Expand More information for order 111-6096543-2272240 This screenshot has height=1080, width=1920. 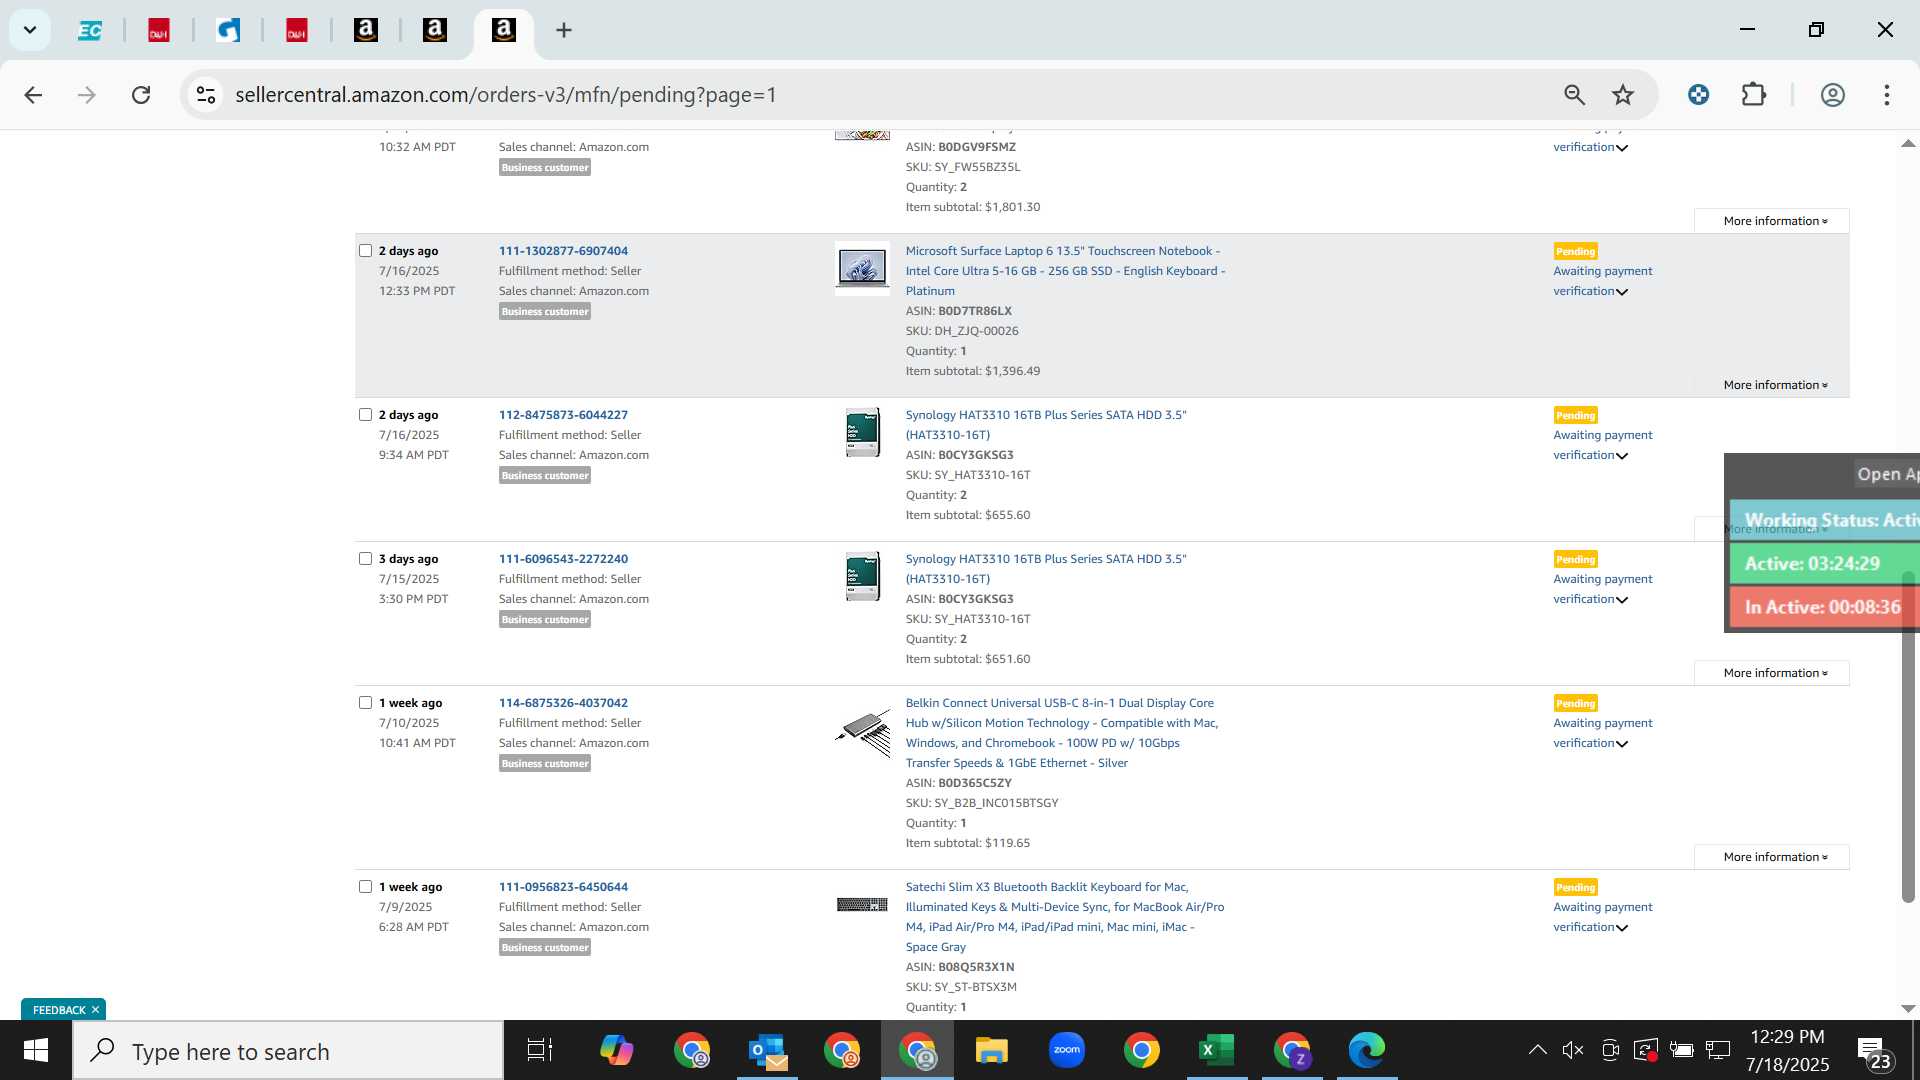(1772, 673)
